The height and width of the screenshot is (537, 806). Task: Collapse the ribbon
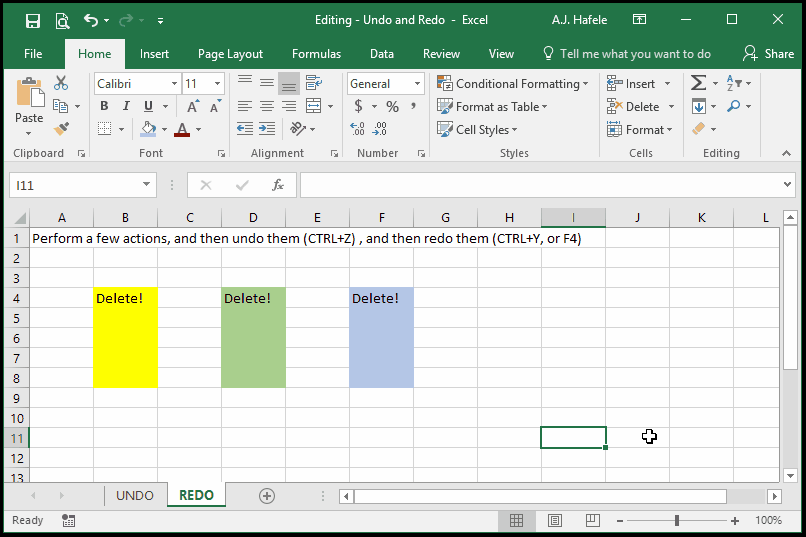786,153
